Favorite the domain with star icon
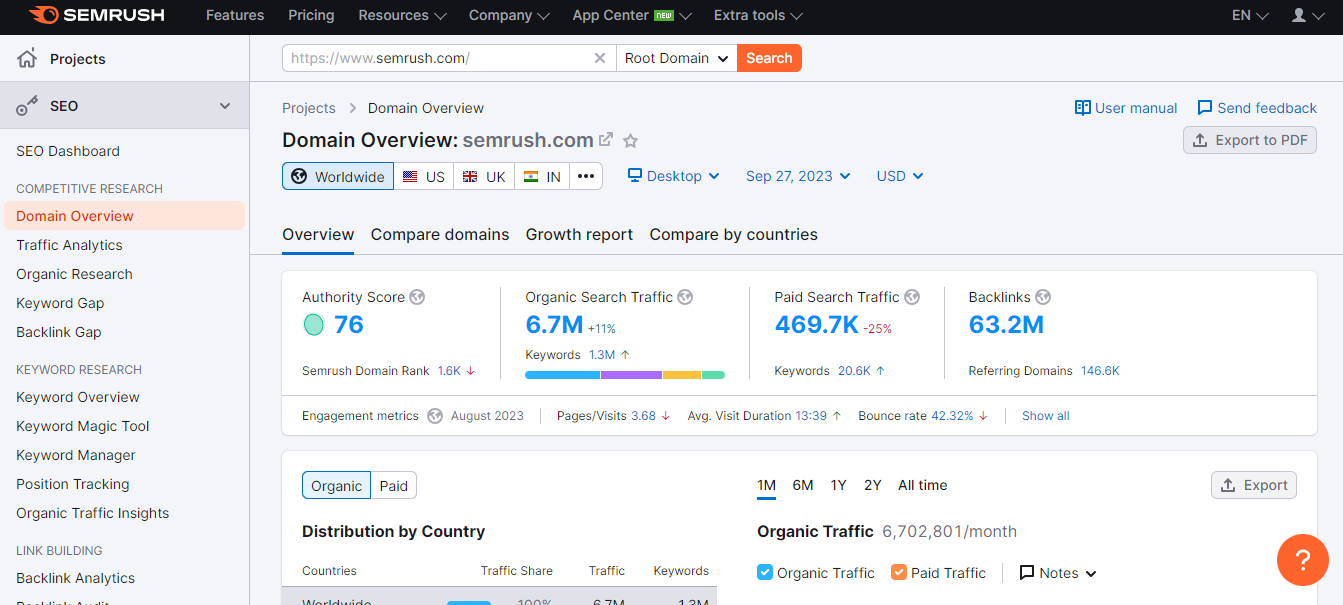 630,141
